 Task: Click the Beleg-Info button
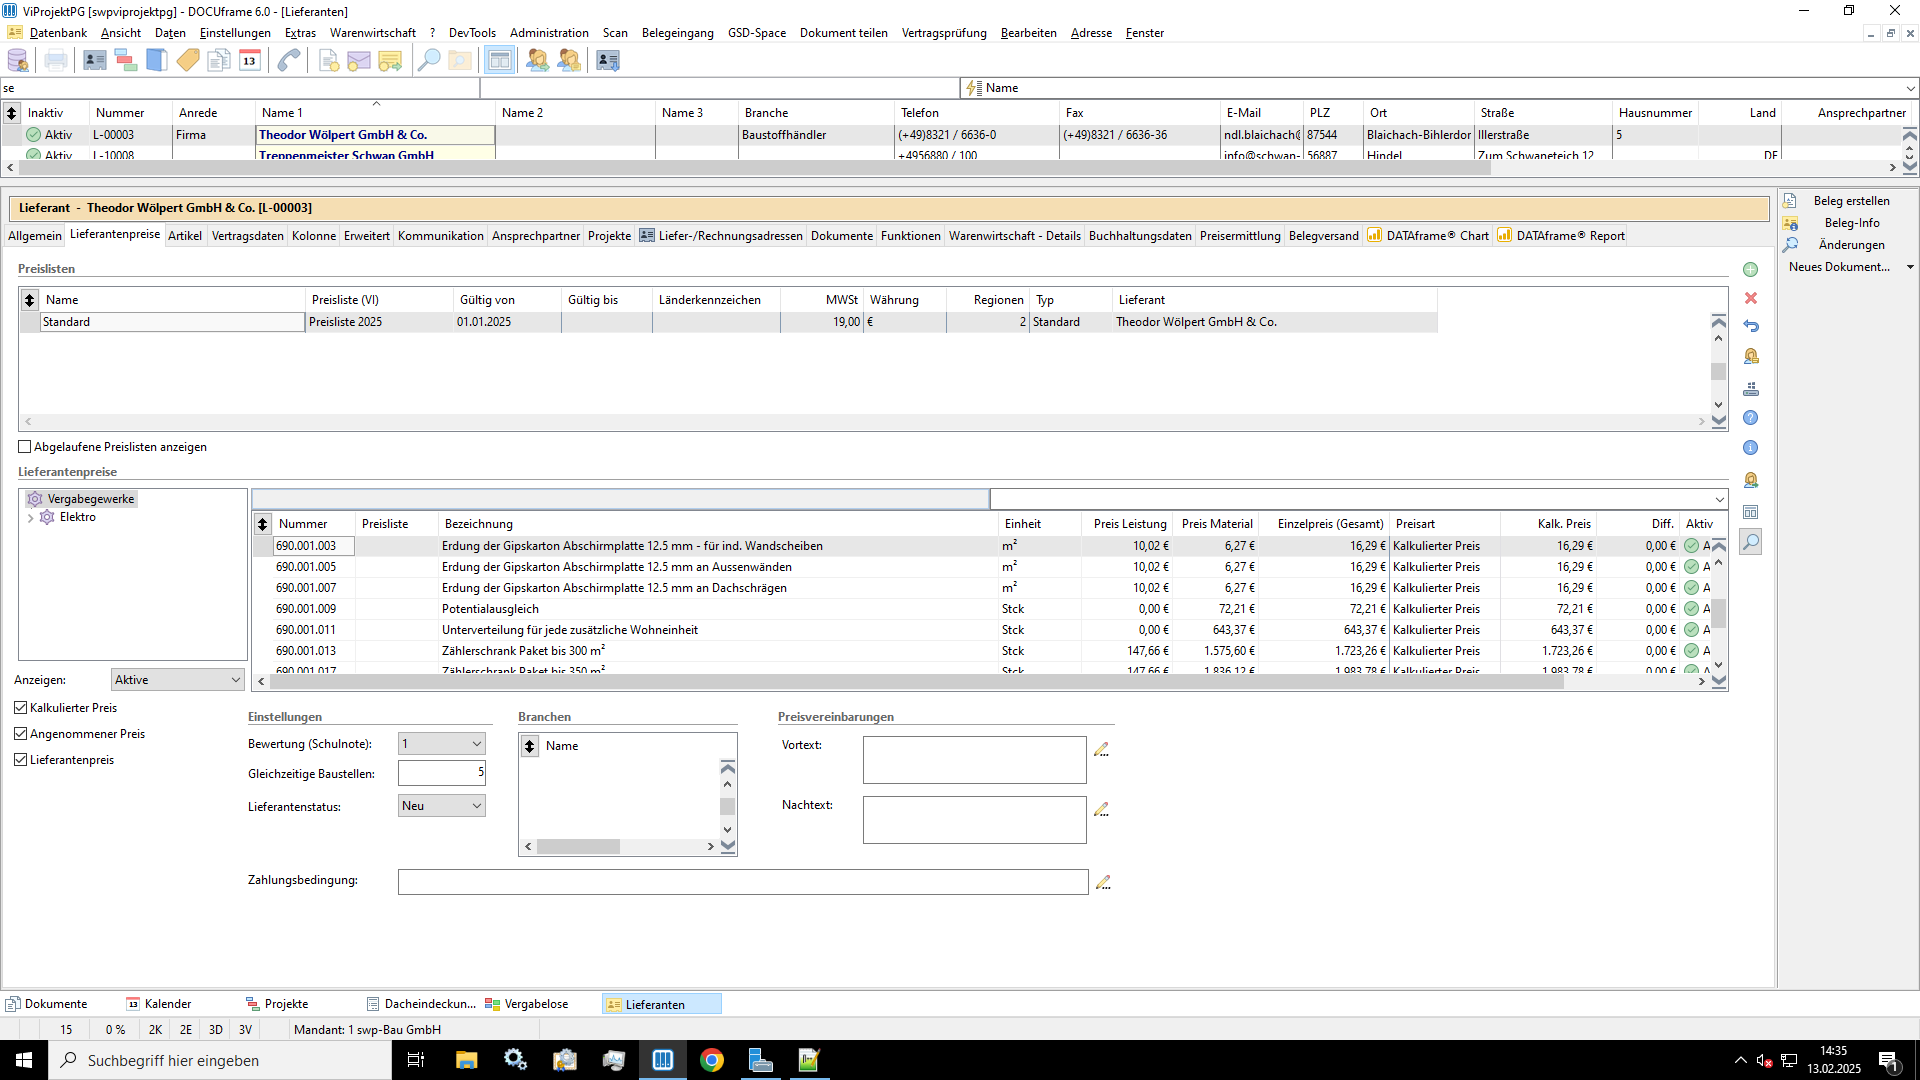click(x=1851, y=223)
